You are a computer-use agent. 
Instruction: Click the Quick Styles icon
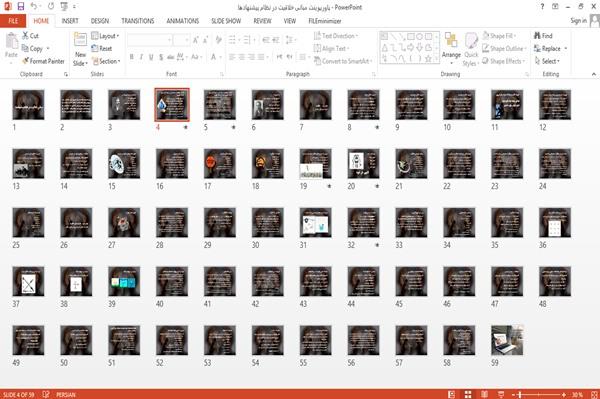click(471, 41)
